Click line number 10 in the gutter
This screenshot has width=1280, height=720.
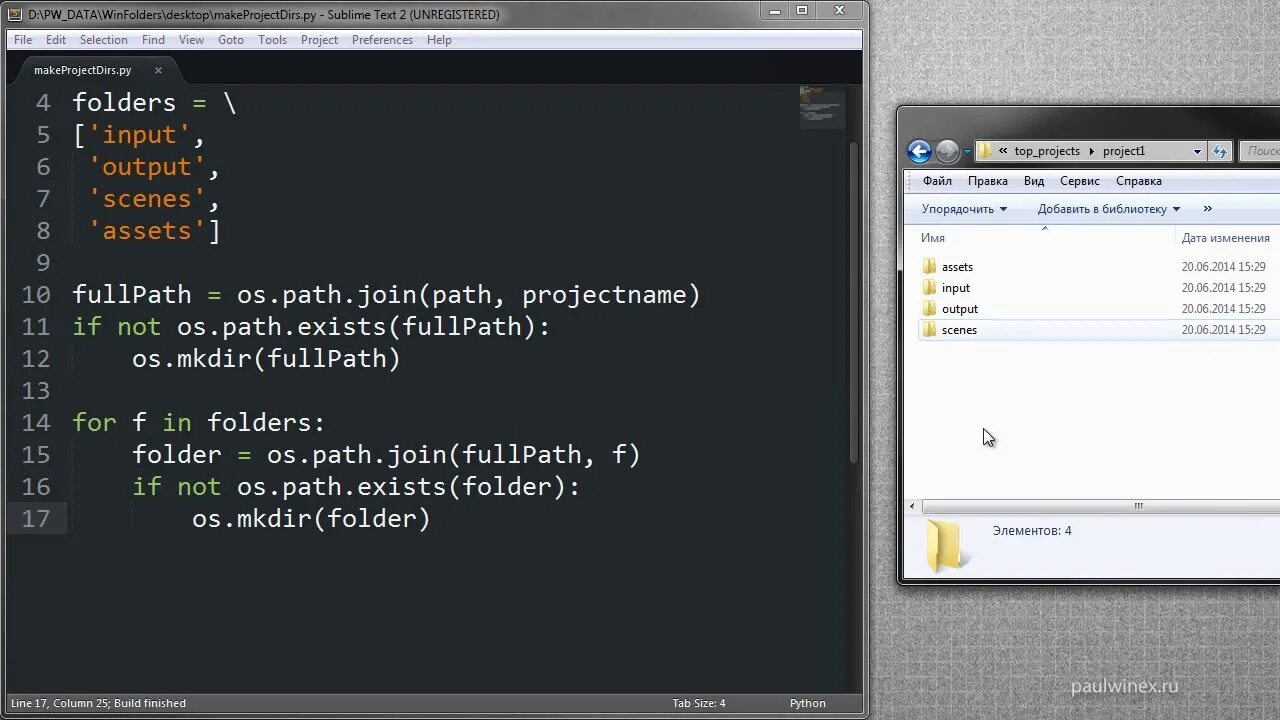click(x=35, y=295)
